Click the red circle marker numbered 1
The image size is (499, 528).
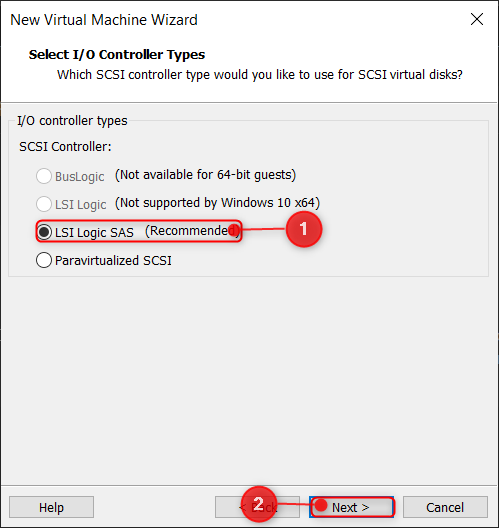(304, 229)
